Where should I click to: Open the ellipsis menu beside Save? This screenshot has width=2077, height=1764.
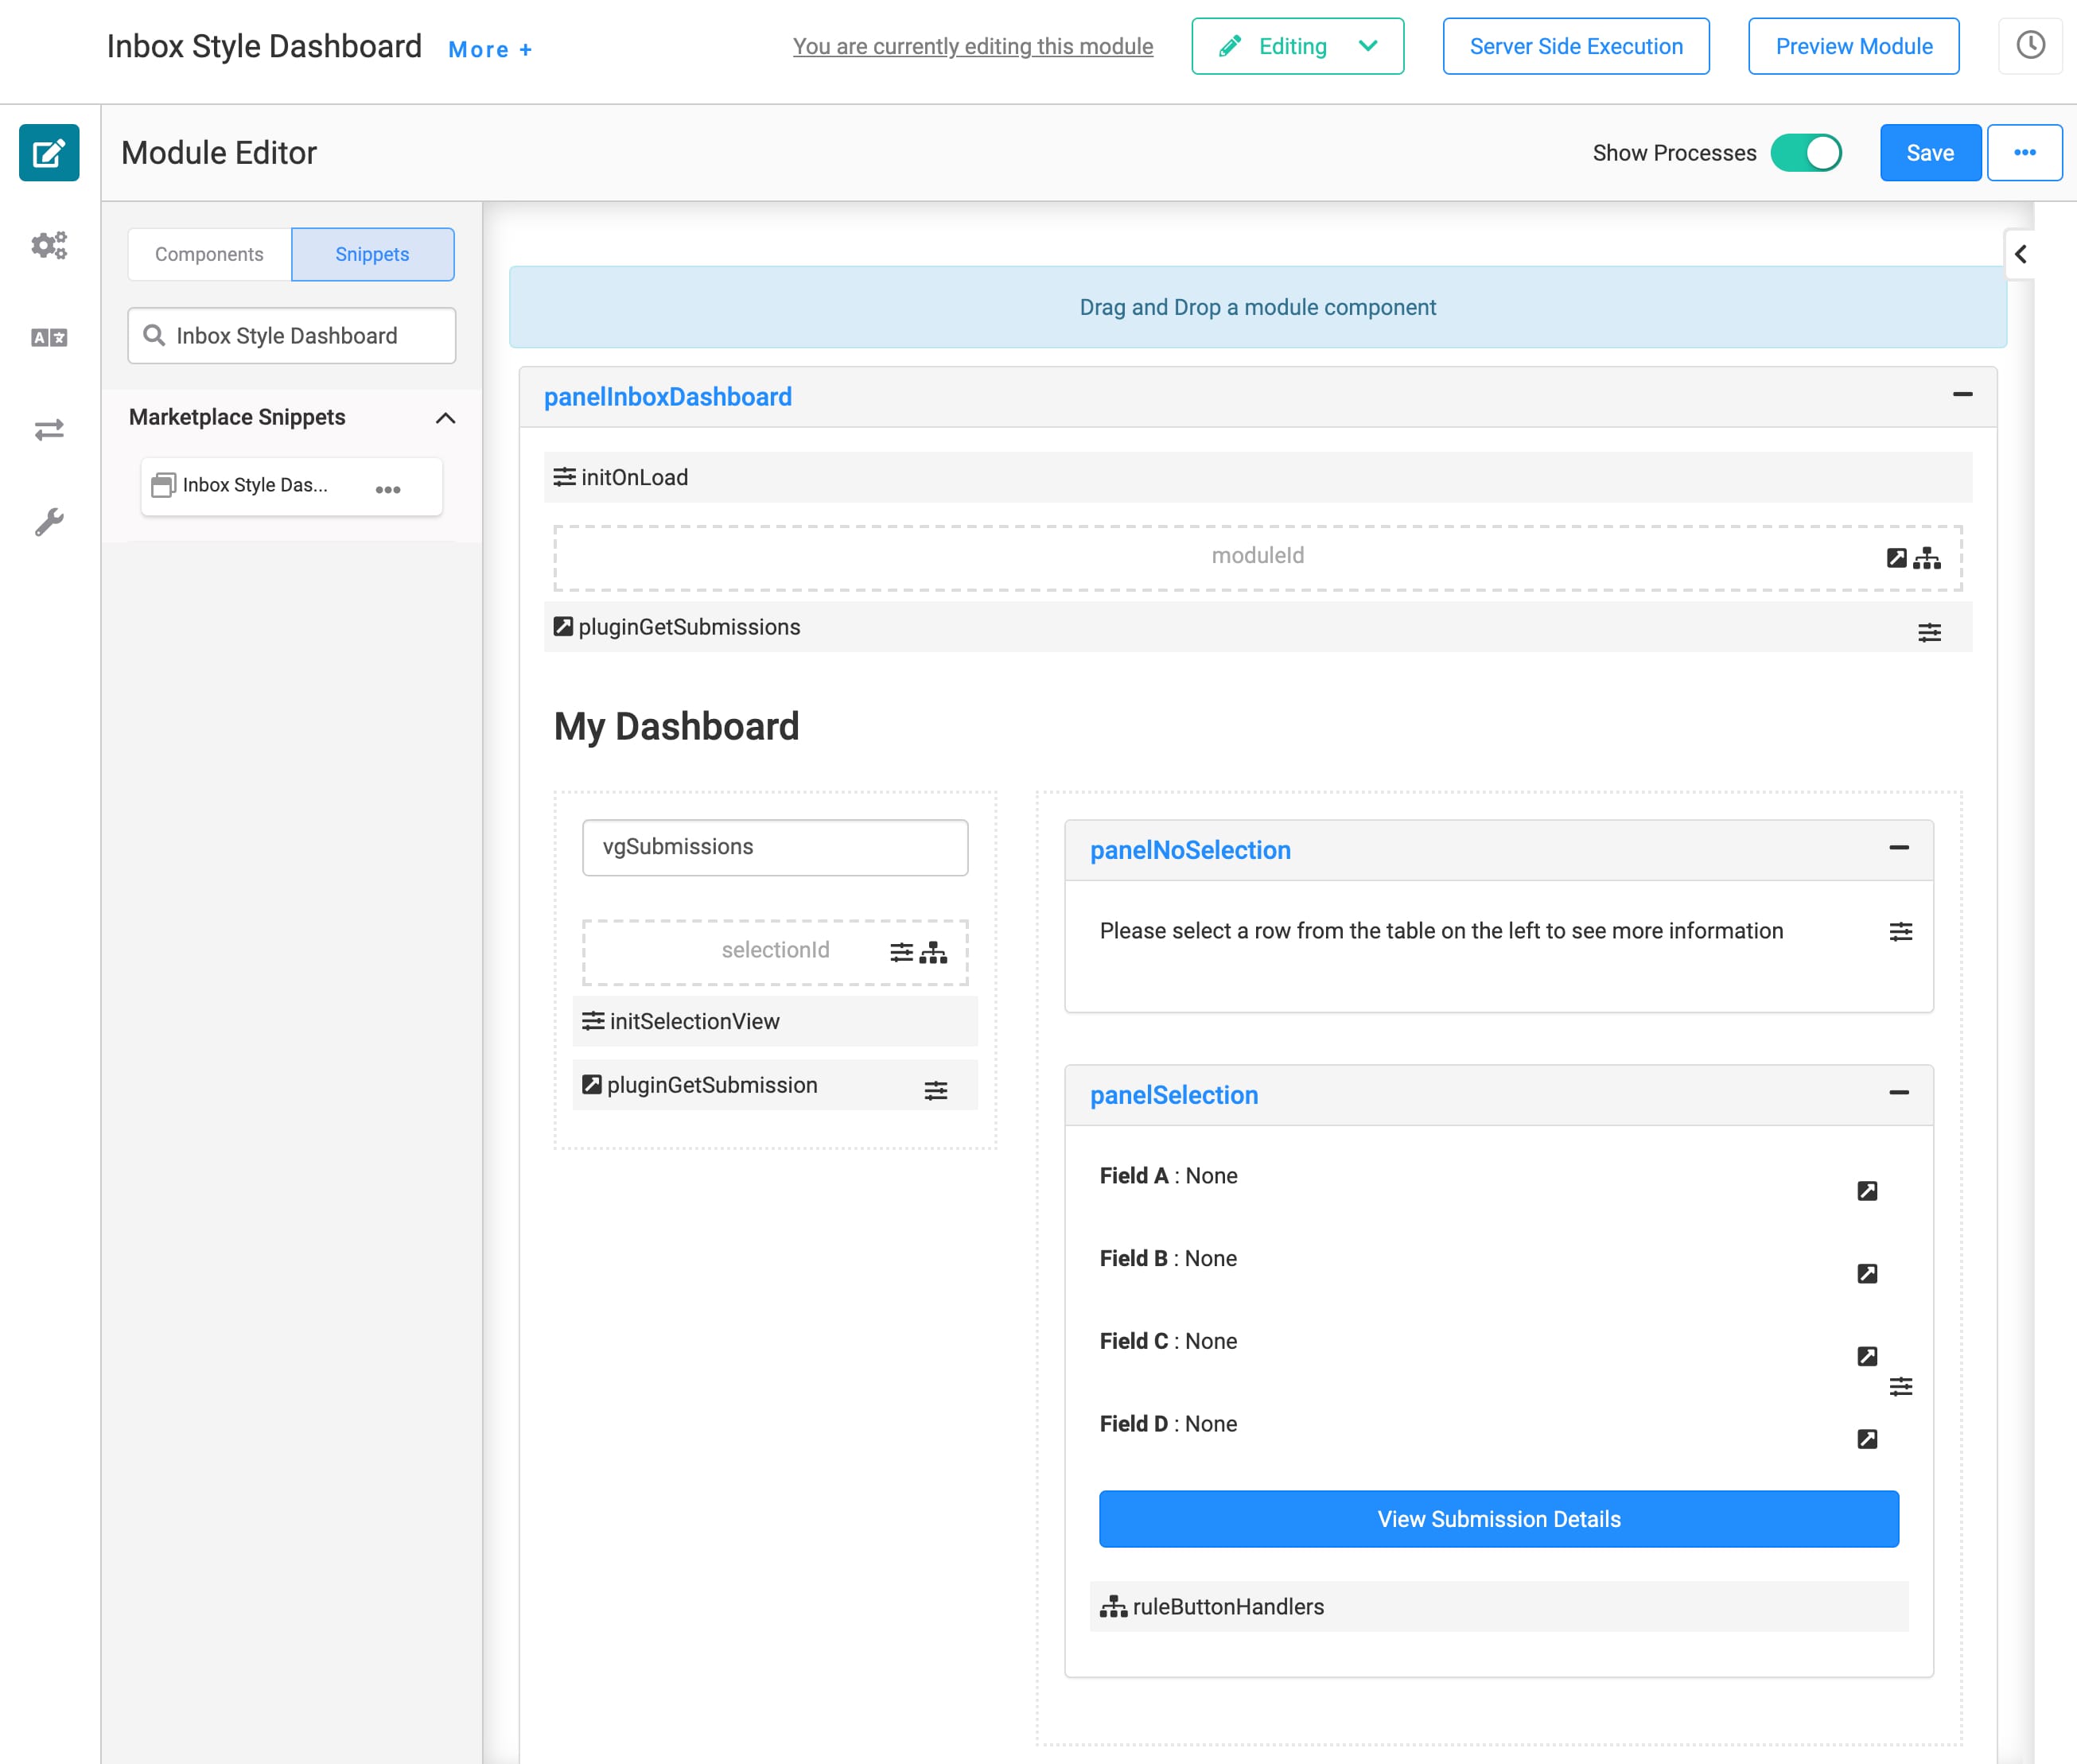pos(2024,153)
